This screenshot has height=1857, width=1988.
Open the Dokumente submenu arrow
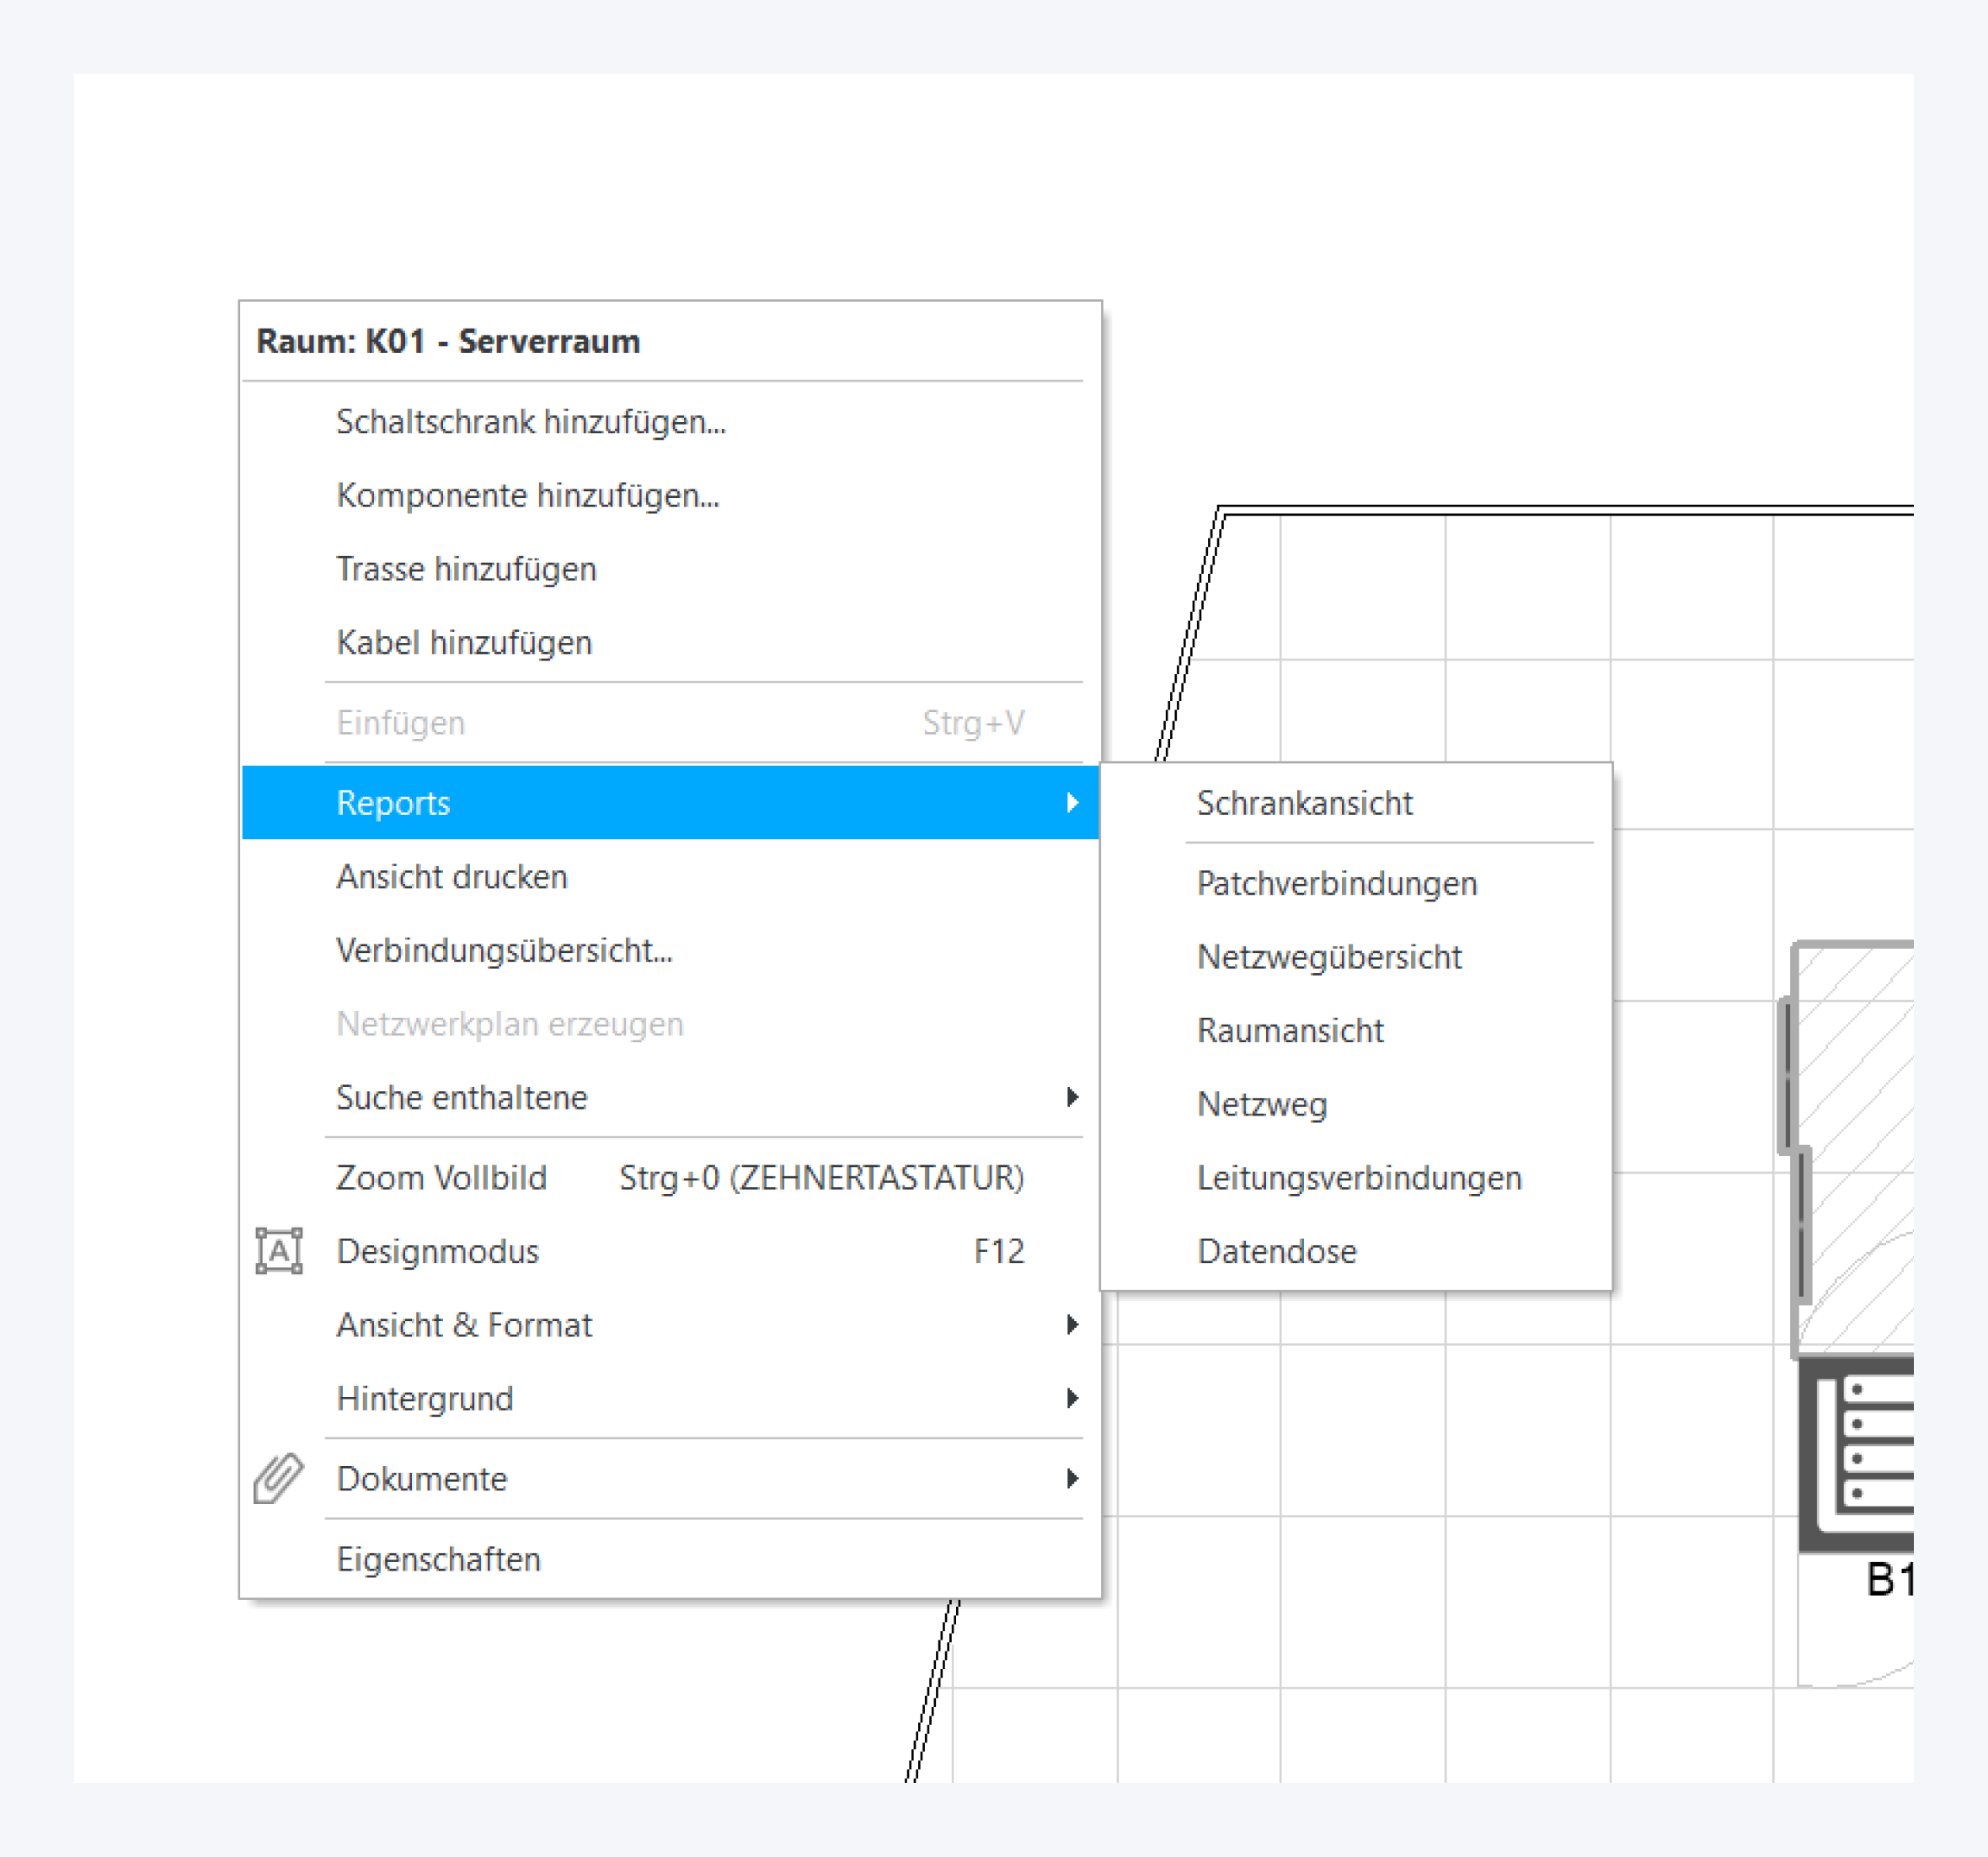[x=1072, y=1478]
